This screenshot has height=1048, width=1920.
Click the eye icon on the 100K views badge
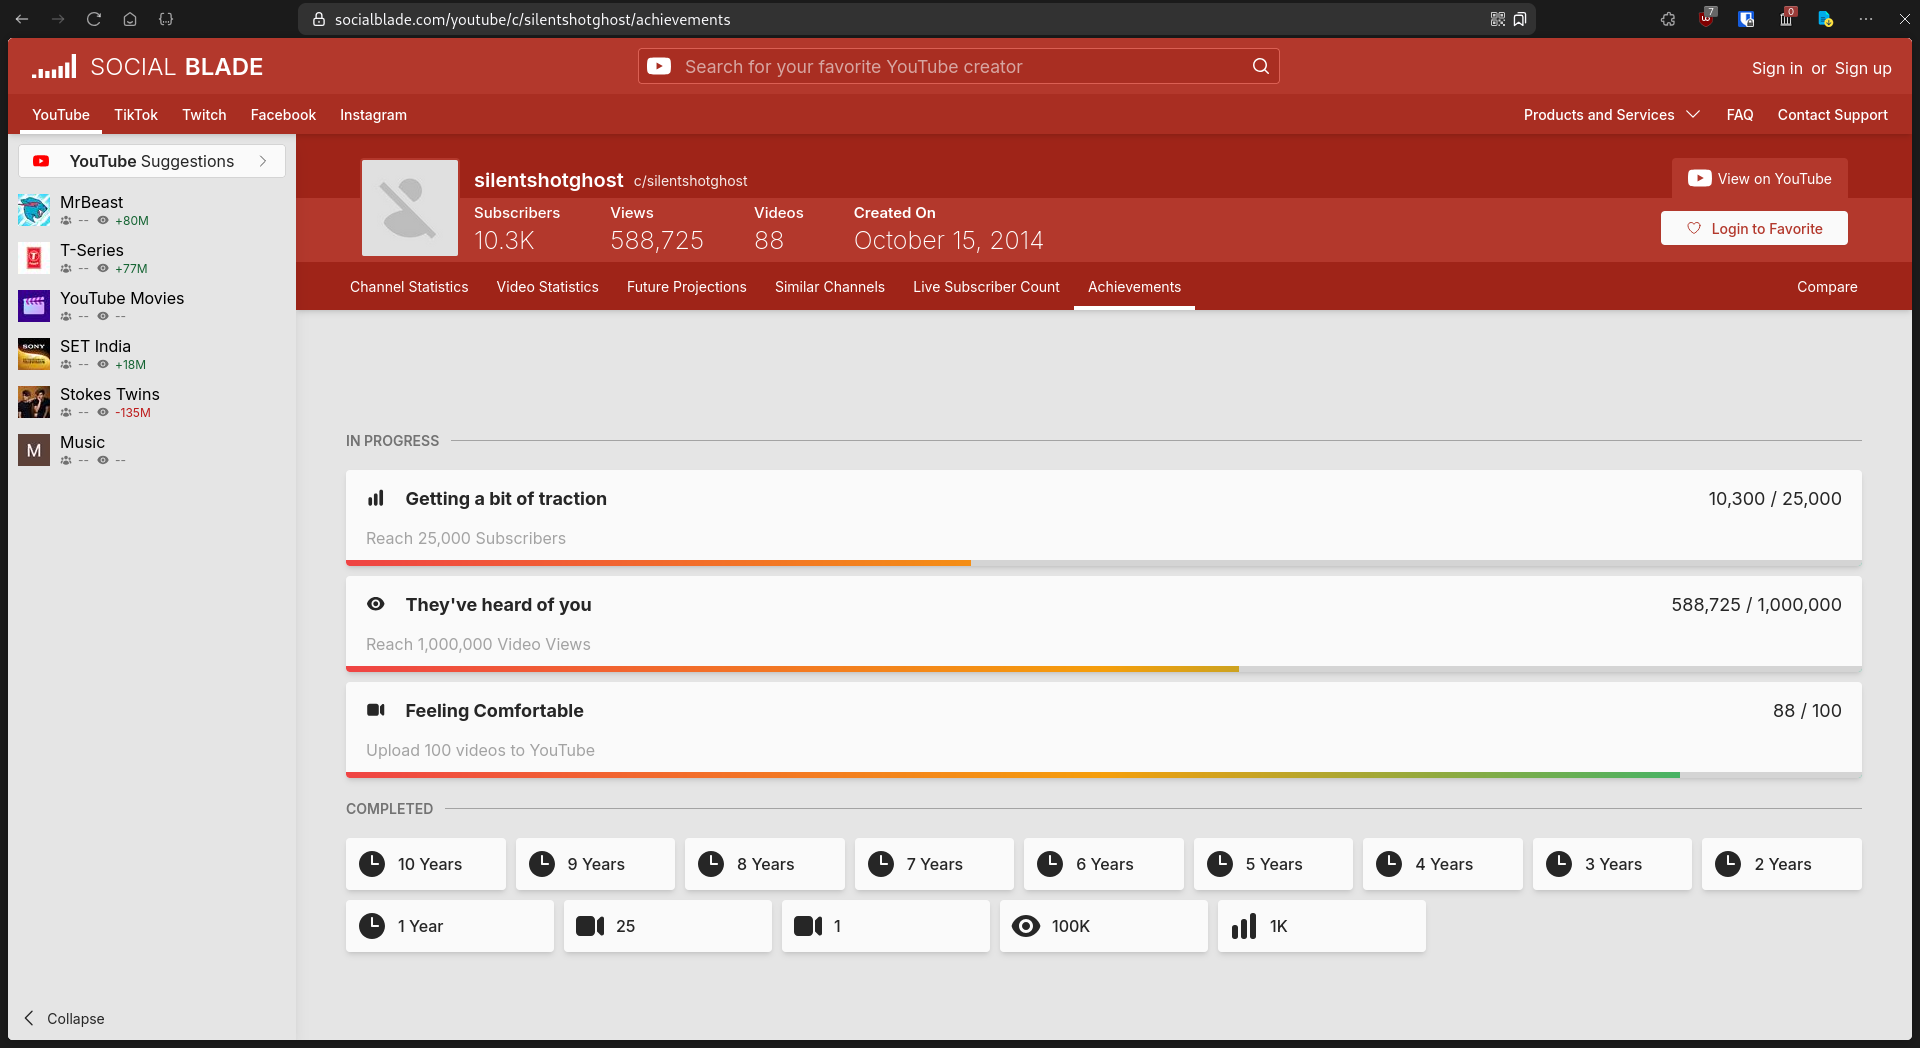(x=1026, y=926)
